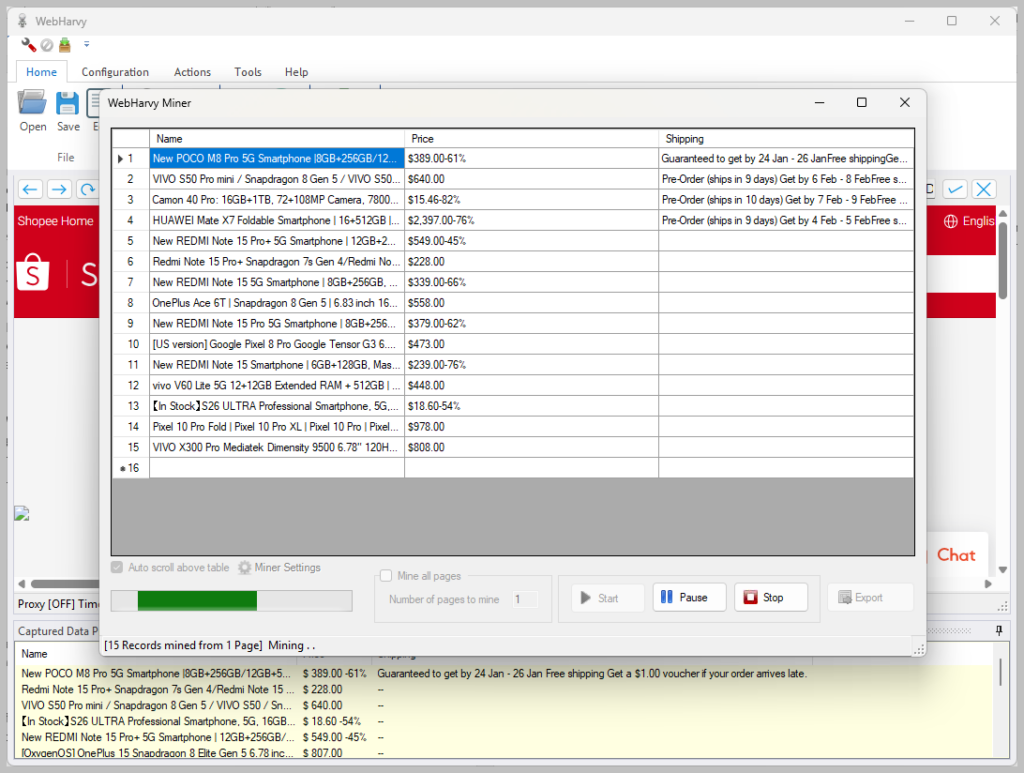Select row 4 HUAWEI Mate X7 name cell
Viewport: 1024px width, 773px height.
click(x=276, y=220)
